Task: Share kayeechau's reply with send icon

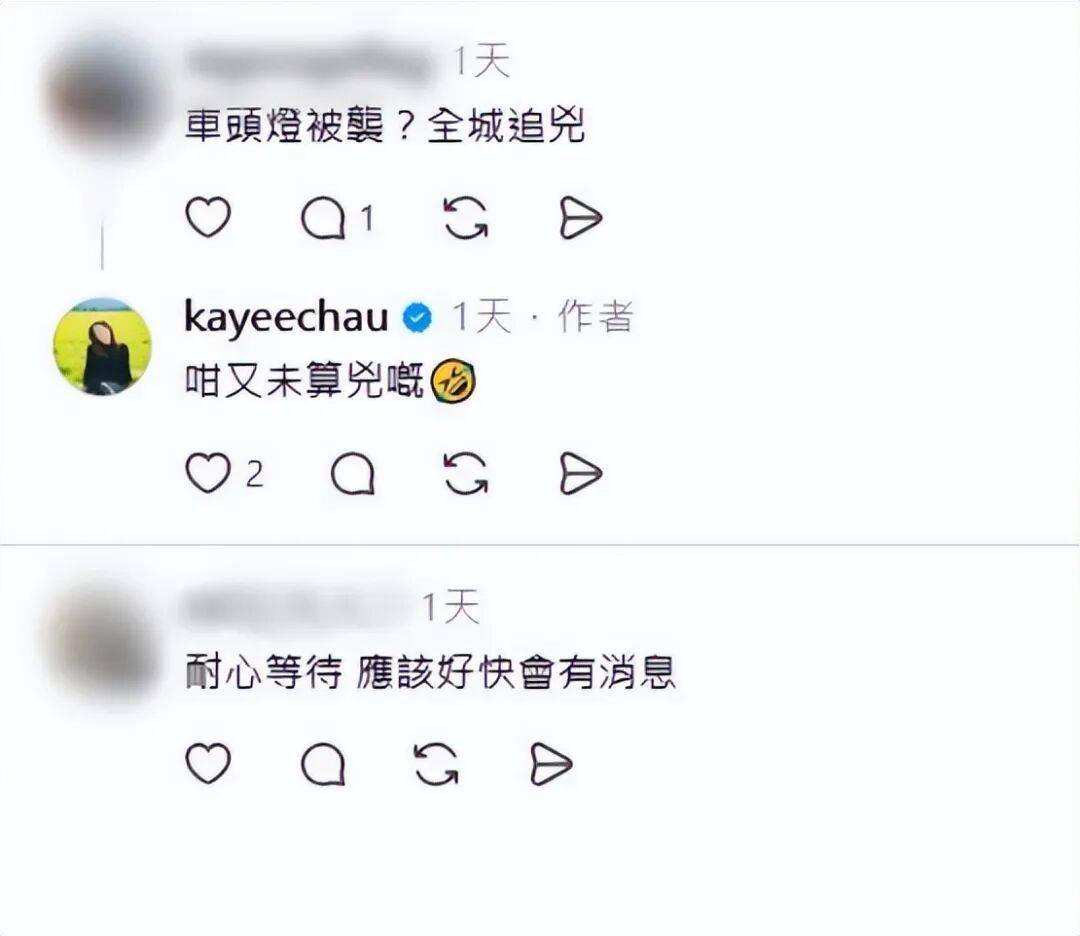Action: (580, 474)
